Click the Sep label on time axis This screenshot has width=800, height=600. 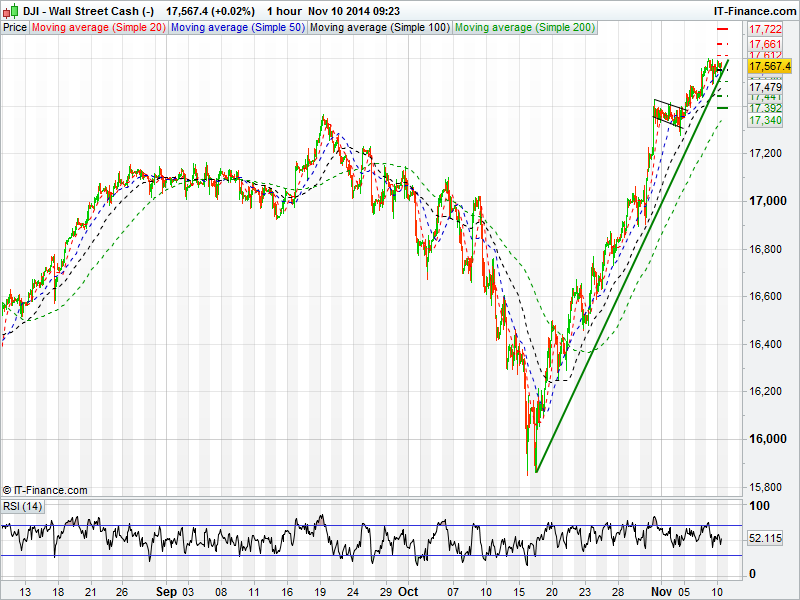(168, 591)
